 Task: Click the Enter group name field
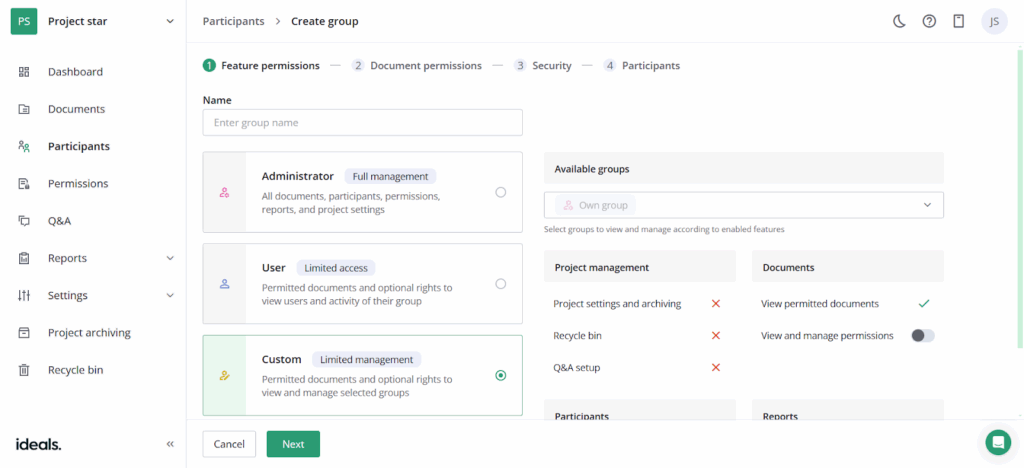[362, 122]
